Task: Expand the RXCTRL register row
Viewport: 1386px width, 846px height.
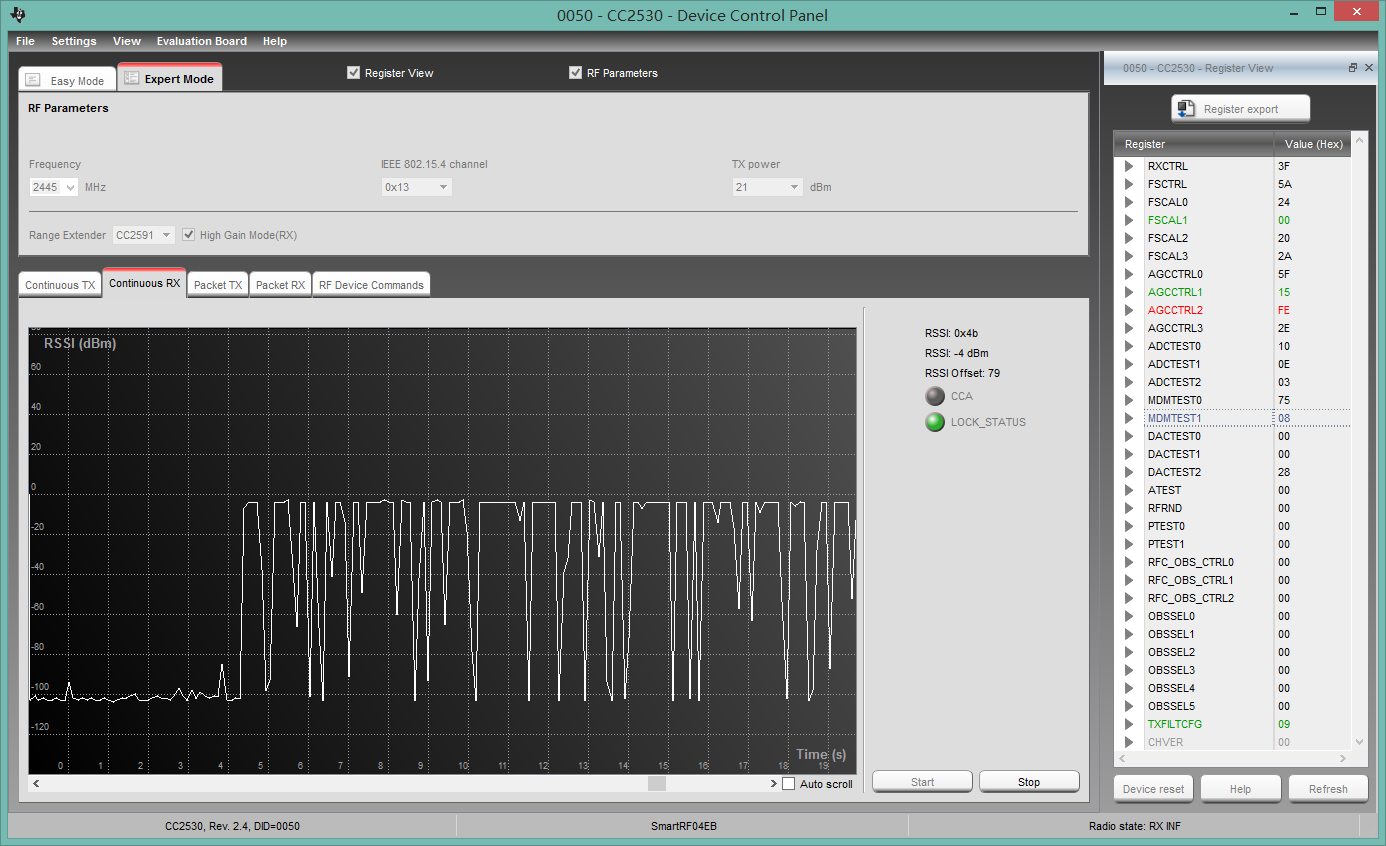Action: pyautogui.click(x=1129, y=166)
